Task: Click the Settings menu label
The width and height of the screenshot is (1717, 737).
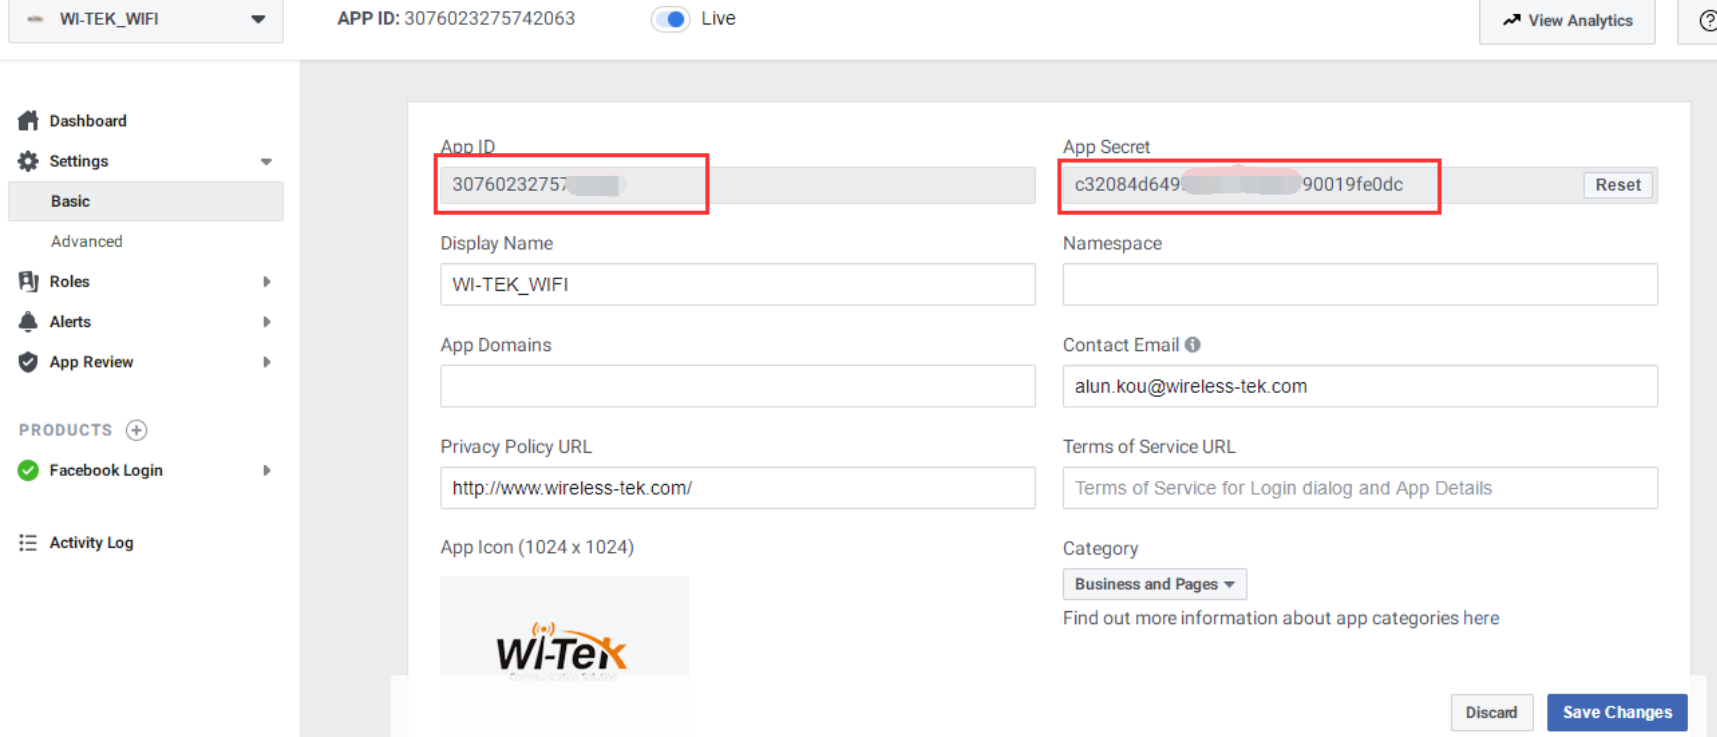Action: (x=79, y=161)
